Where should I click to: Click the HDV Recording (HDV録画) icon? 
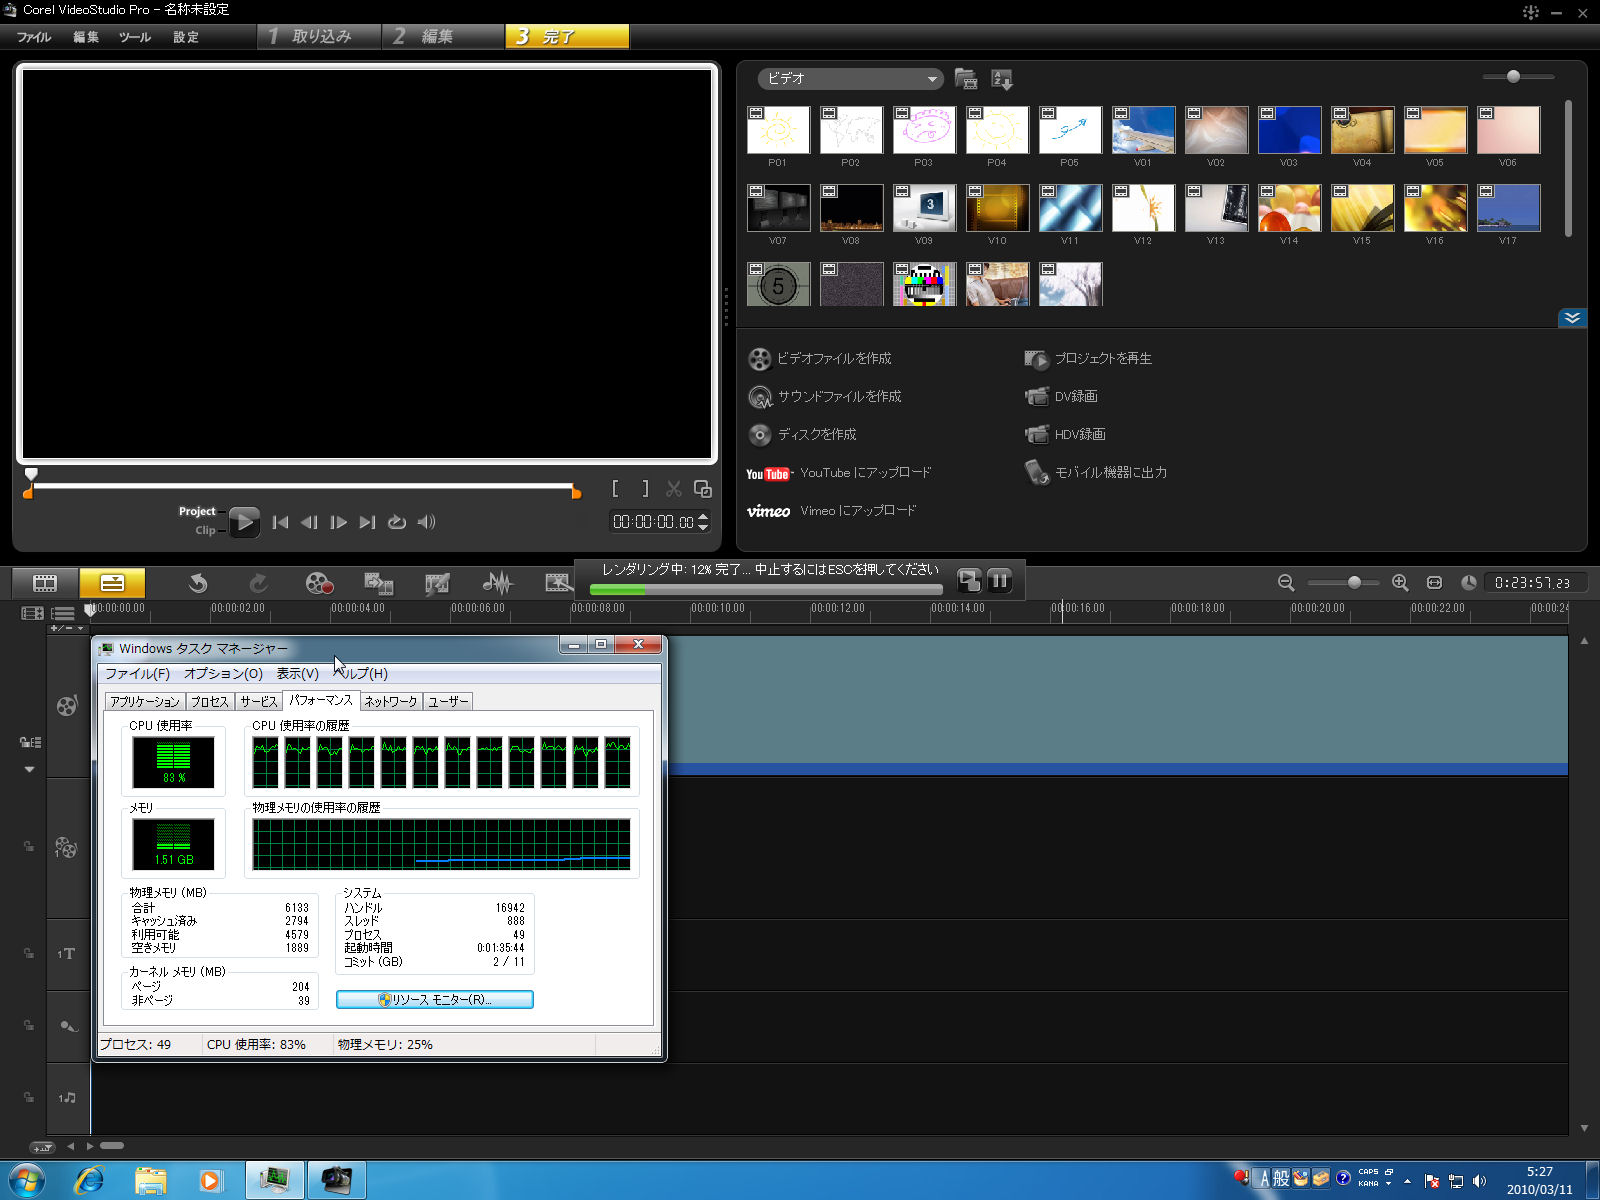pos(1036,435)
